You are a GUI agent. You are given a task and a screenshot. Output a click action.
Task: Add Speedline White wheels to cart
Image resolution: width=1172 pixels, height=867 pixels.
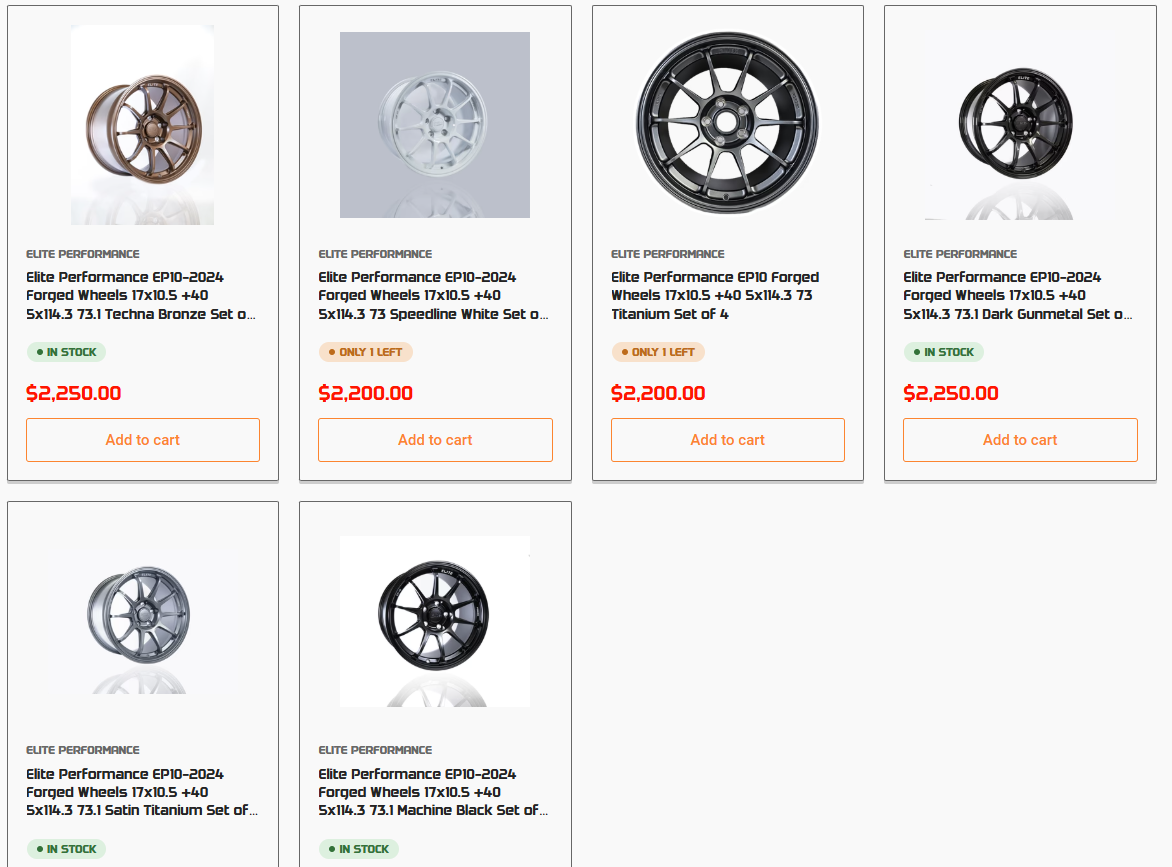pos(435,440)
